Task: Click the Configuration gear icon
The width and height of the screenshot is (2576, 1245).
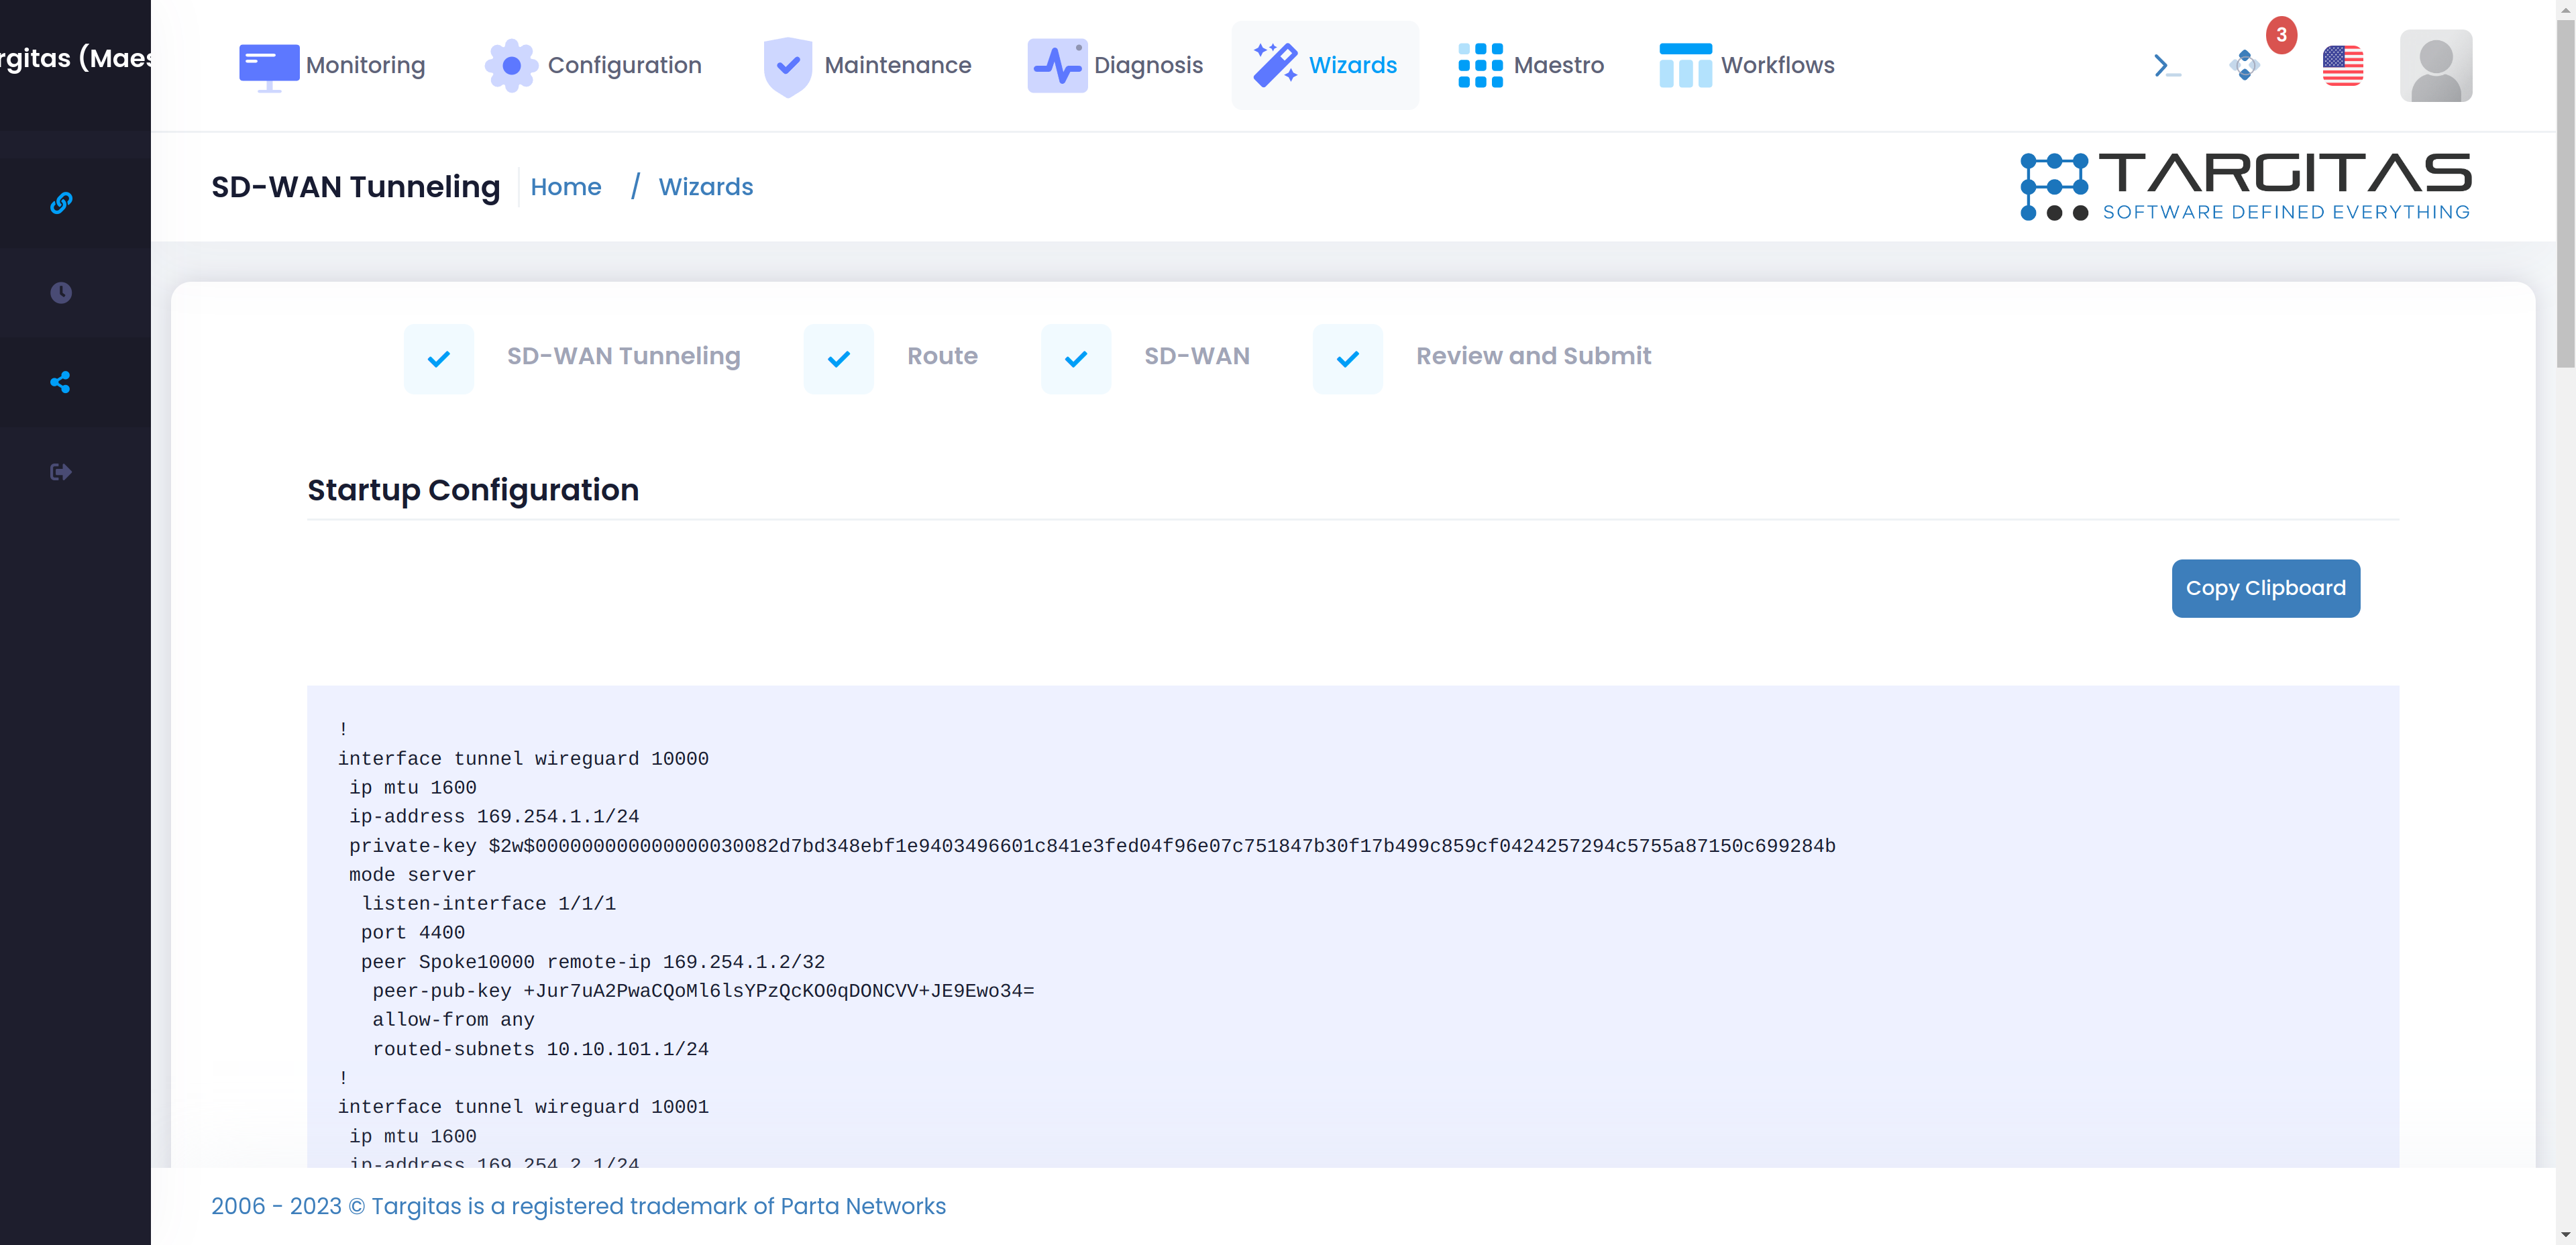Action: click(x=511, y=66)
